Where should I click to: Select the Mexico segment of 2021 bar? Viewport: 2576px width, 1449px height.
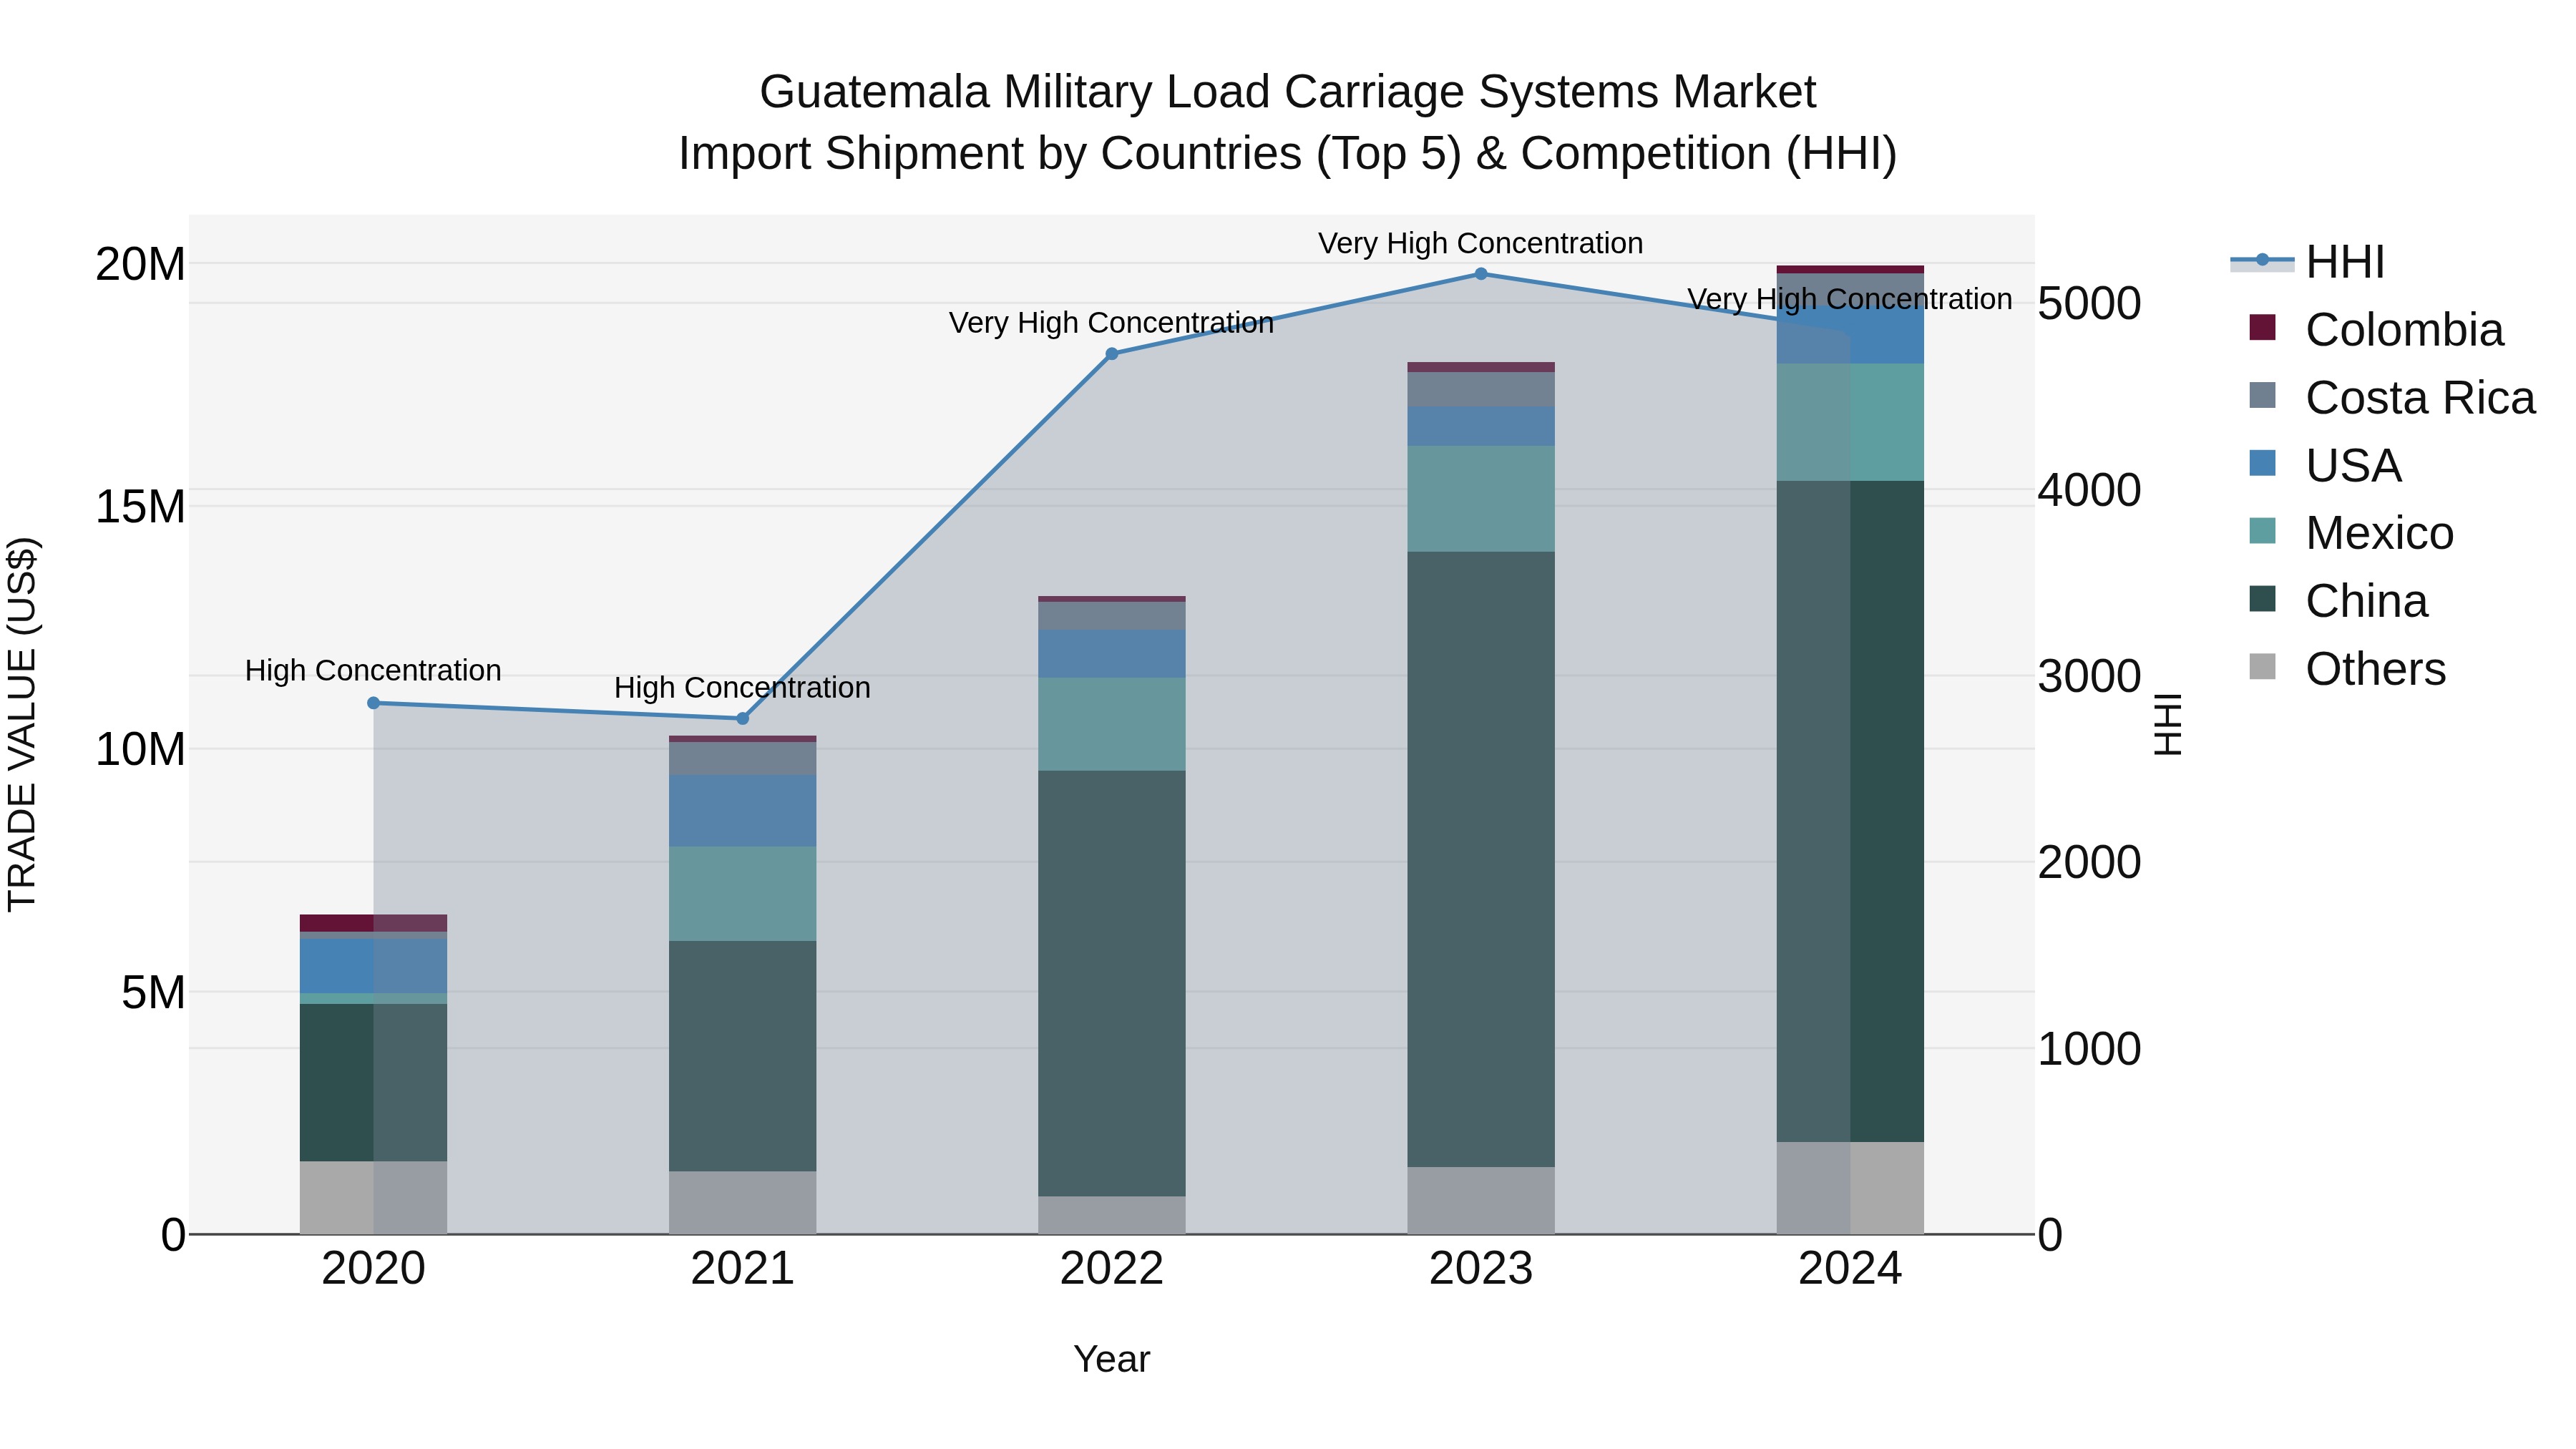click(x=743, y=894)
